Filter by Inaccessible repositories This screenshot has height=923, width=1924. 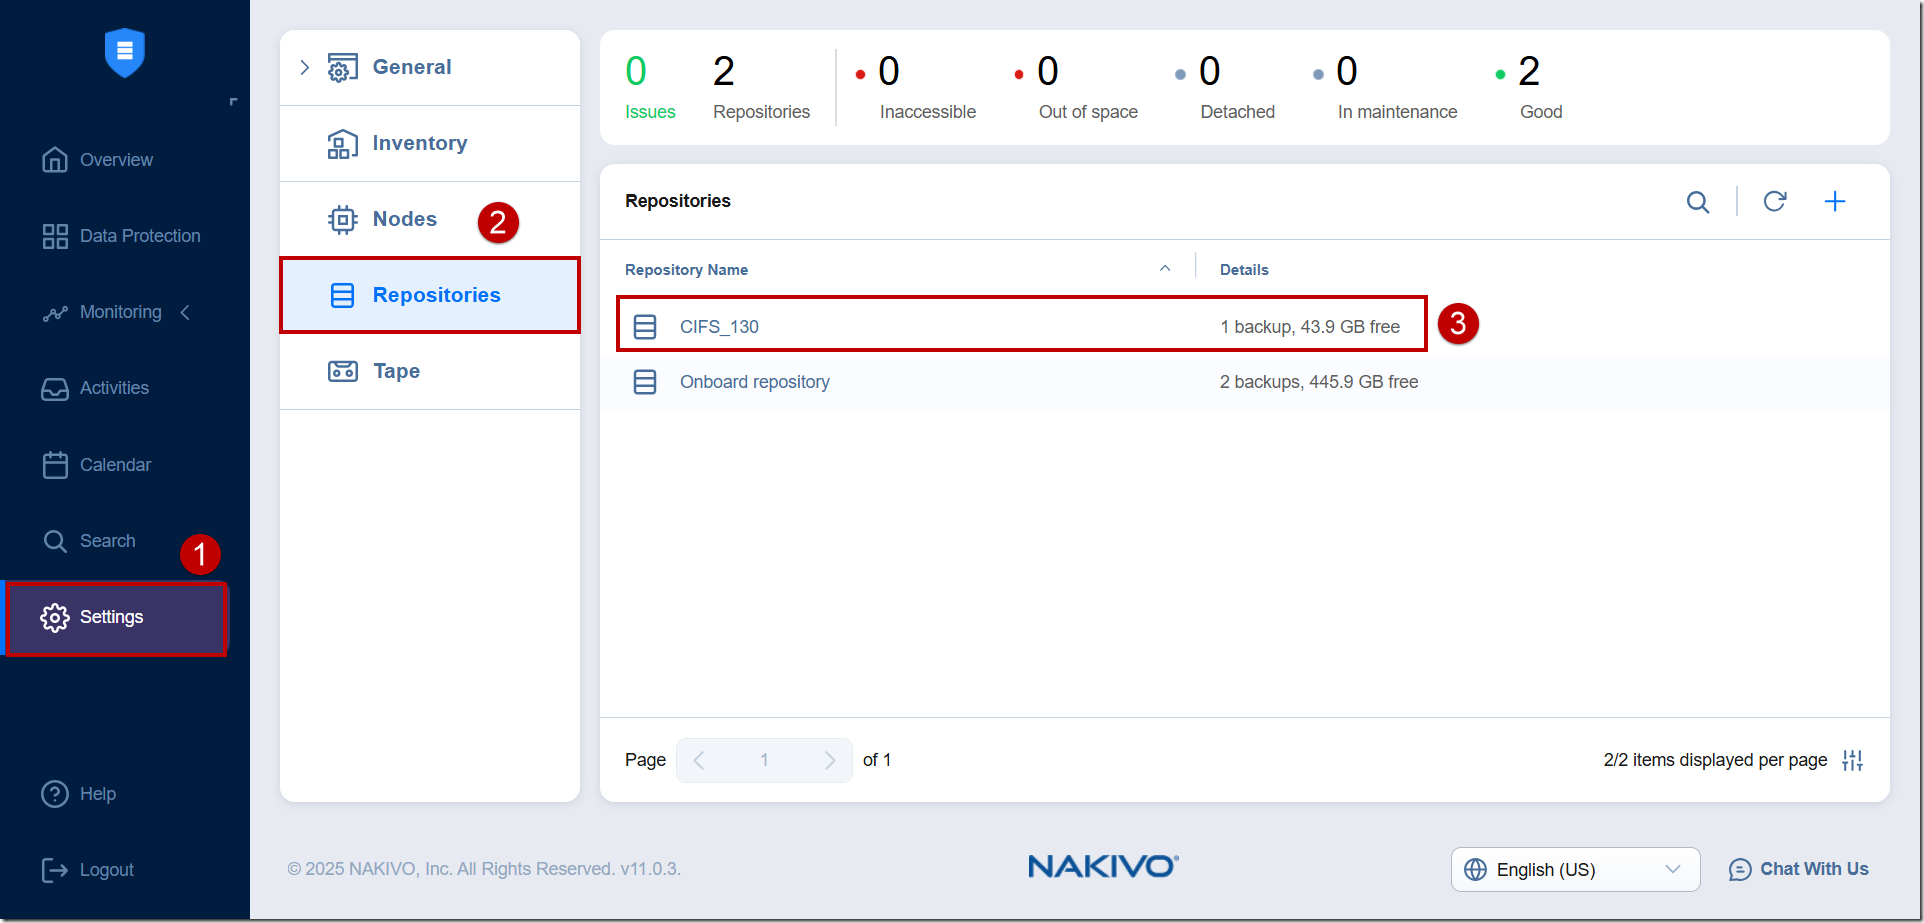click(x=916, y=88)
